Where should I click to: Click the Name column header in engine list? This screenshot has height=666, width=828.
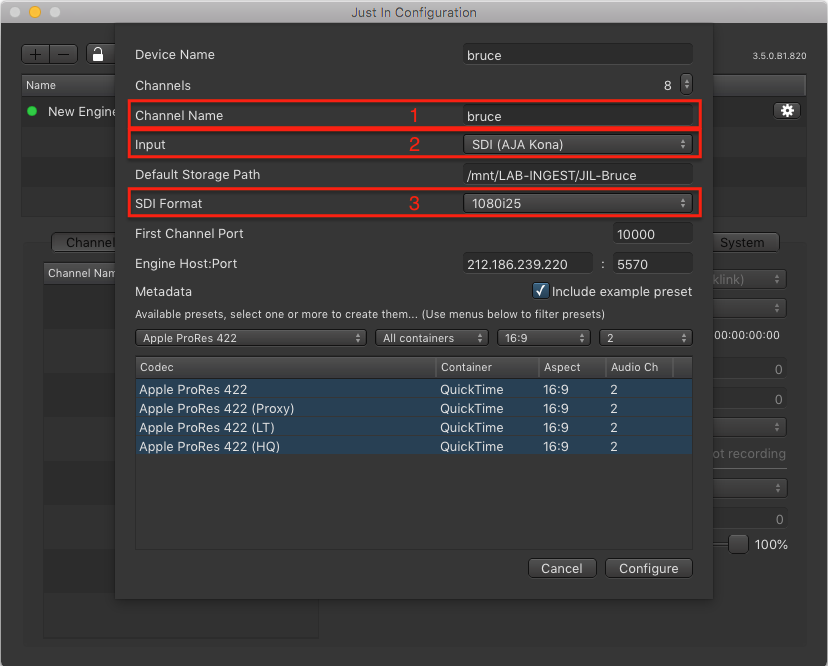[x=69, y=85]
